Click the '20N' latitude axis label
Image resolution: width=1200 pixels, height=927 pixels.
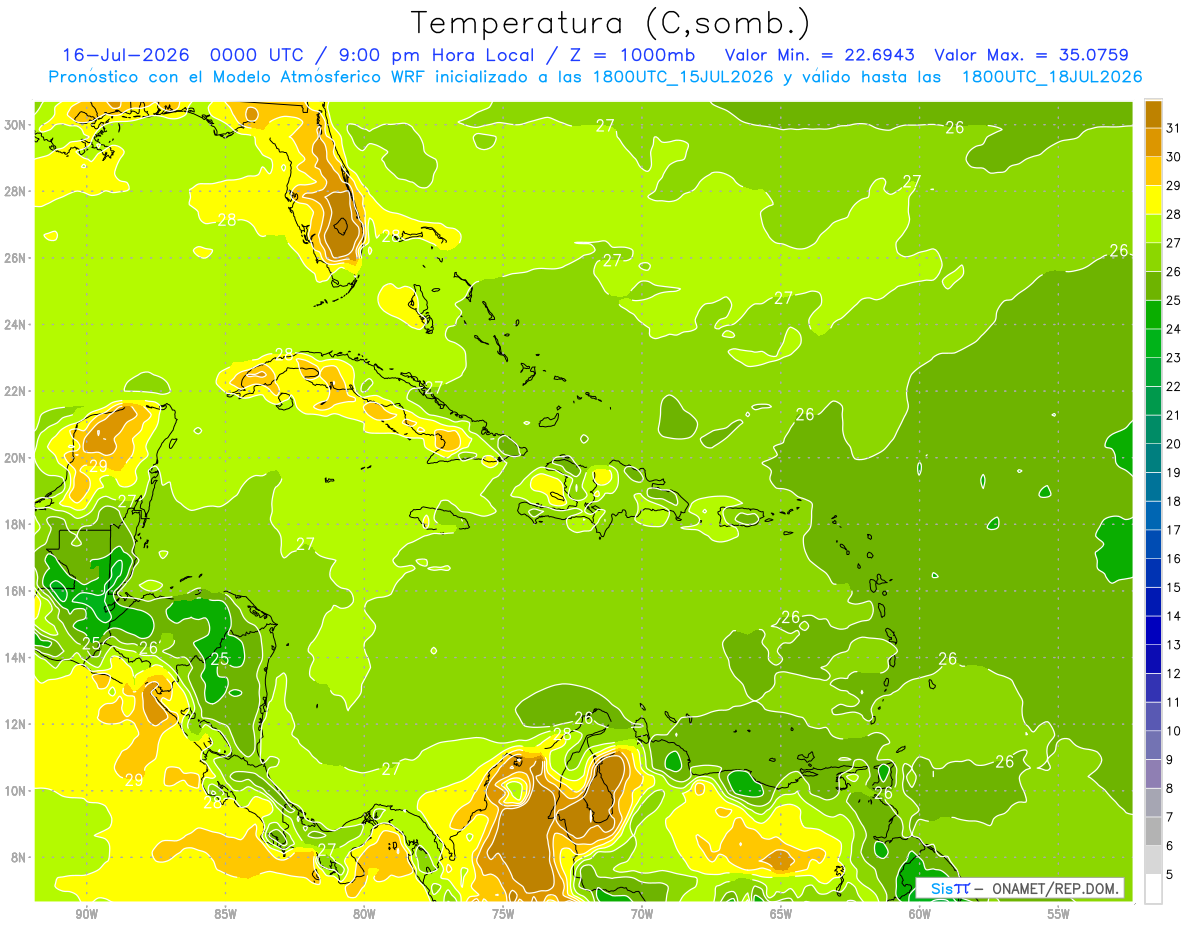point(16,458)
